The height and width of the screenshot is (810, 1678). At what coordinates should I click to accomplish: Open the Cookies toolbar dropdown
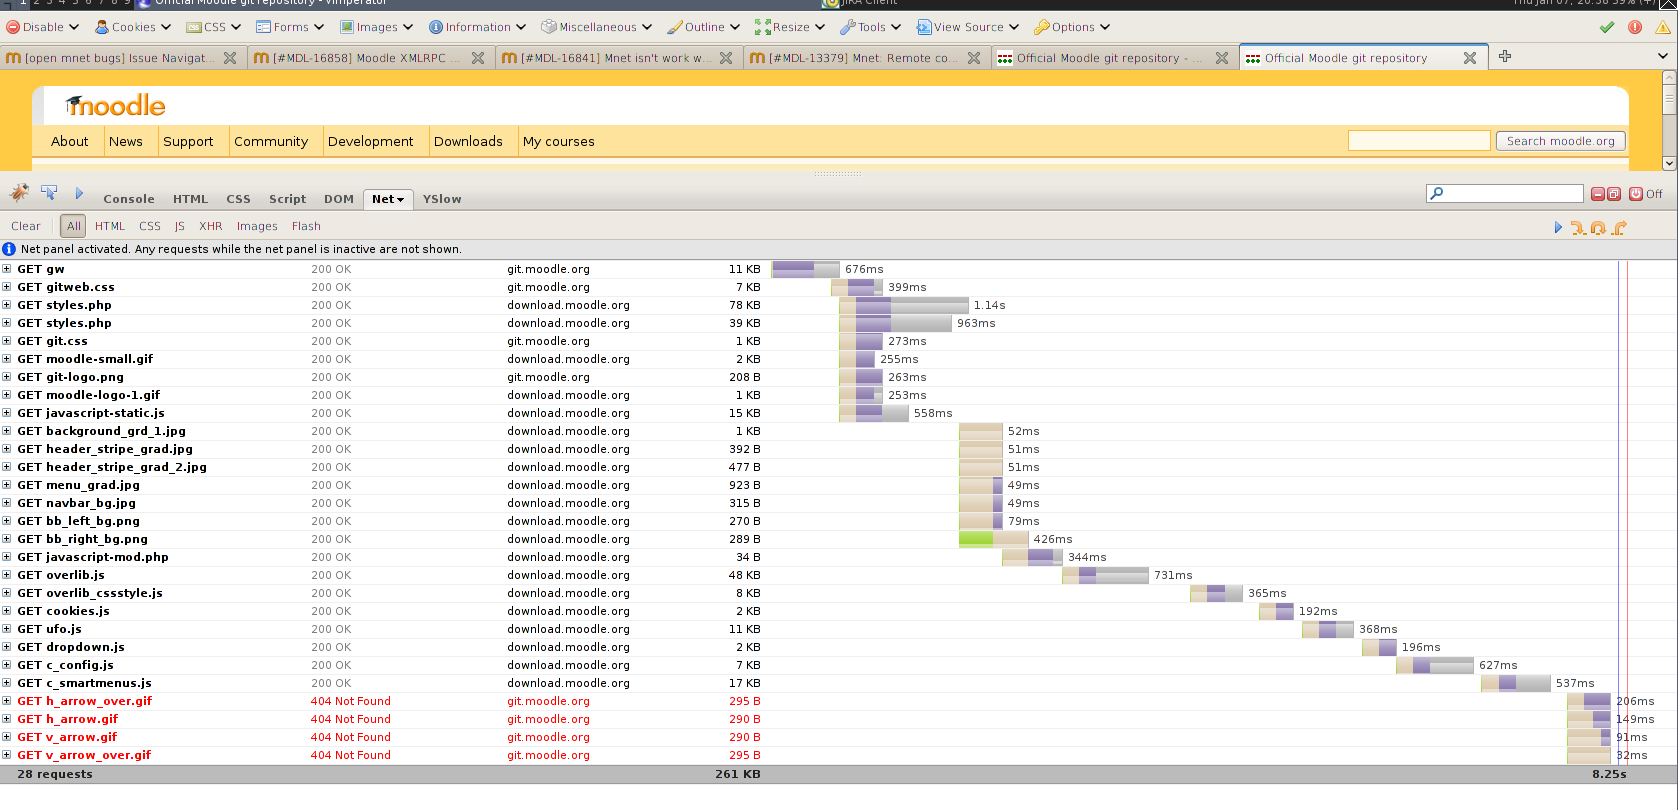tap(133, 27)
